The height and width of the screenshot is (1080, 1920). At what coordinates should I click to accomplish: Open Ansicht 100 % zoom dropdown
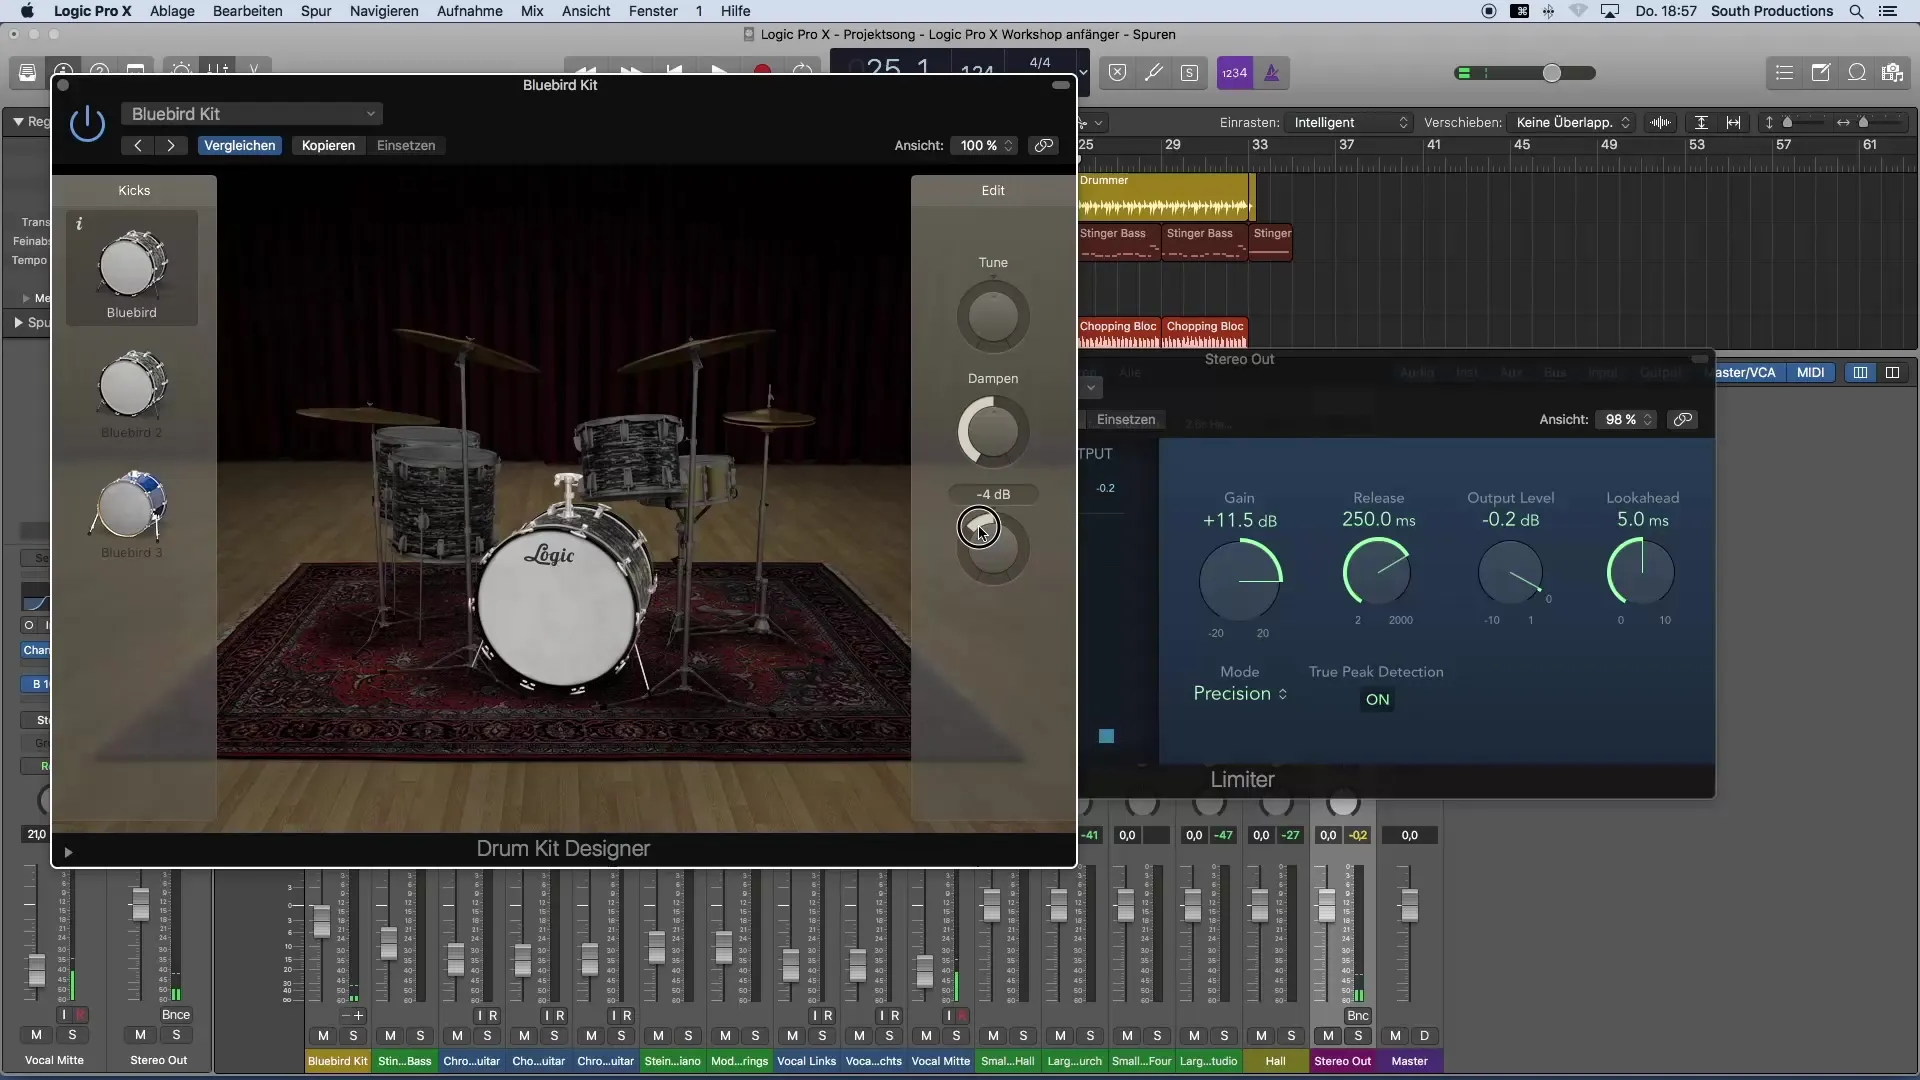pyautogui.click(x=984, y=146)
